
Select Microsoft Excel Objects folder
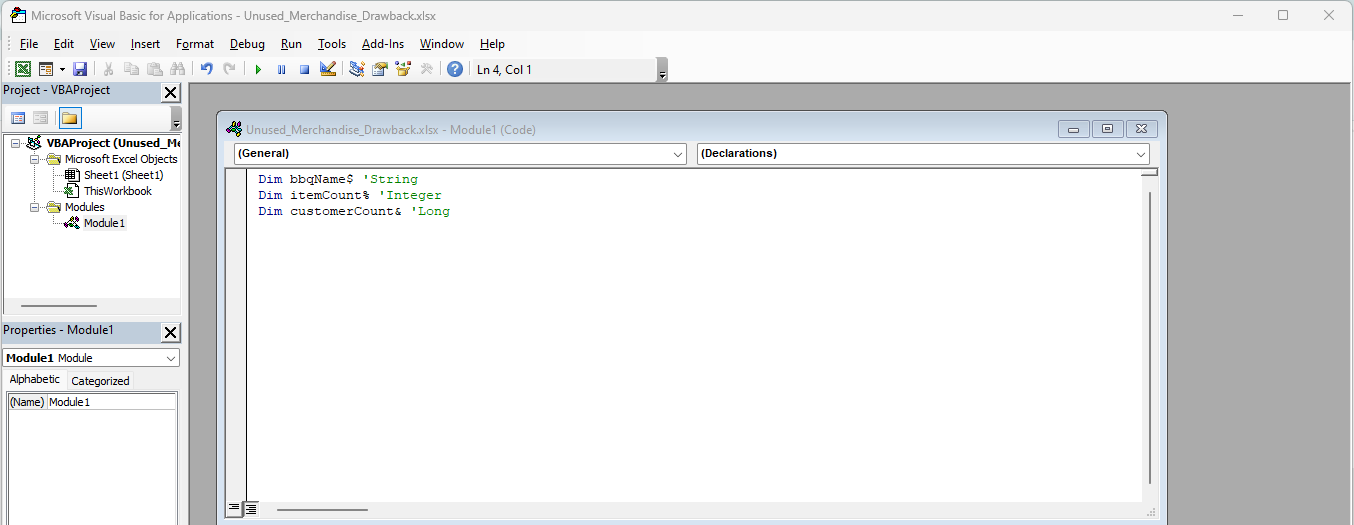coord(121,159)
